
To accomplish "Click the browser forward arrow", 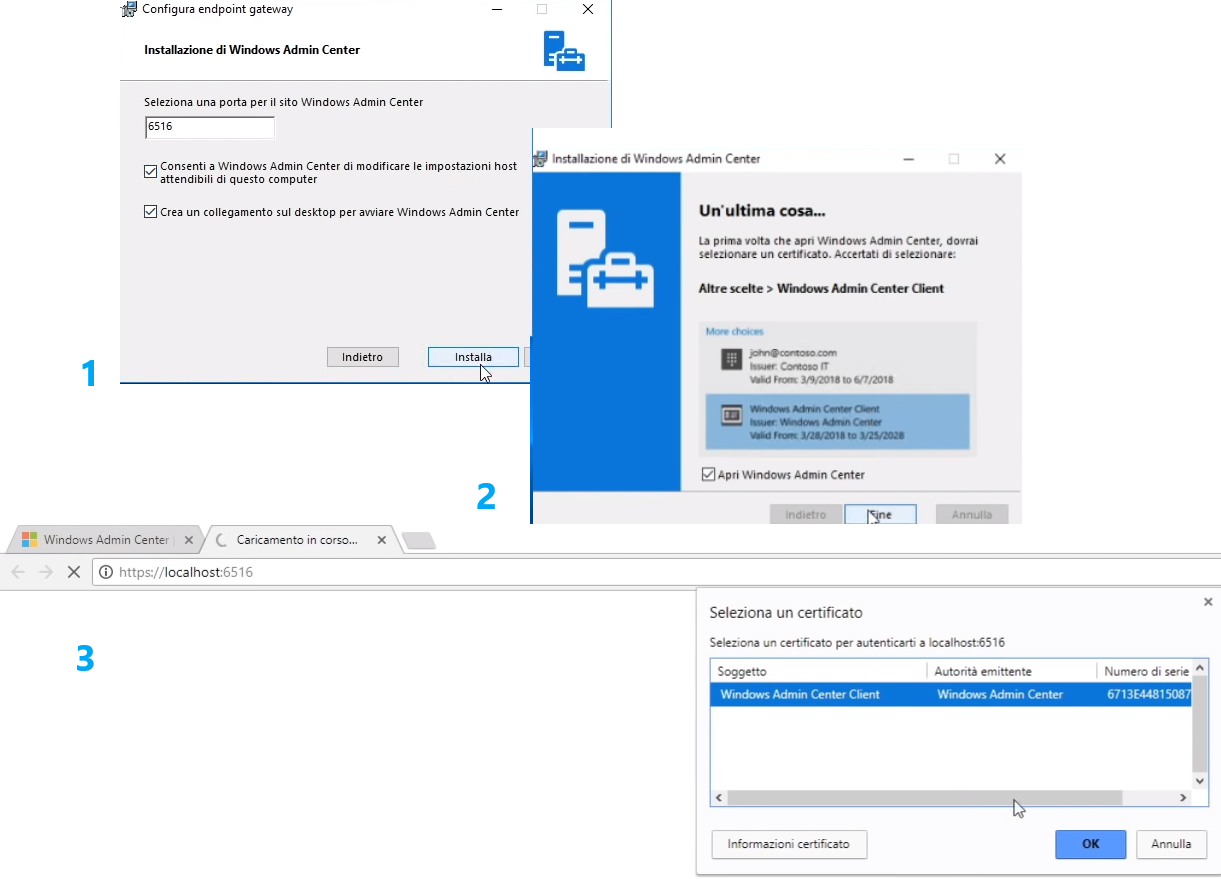I will click(45, 572).
